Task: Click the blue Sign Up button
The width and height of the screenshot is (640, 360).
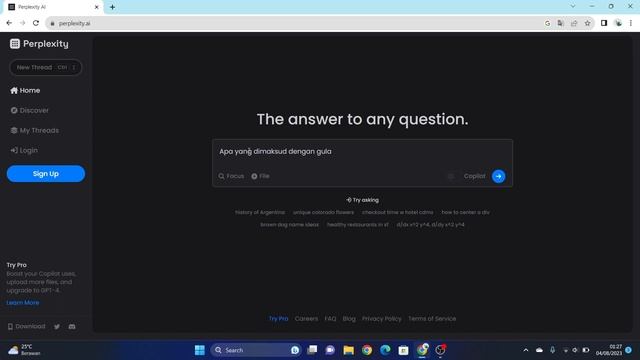Action: pos(46,173)
